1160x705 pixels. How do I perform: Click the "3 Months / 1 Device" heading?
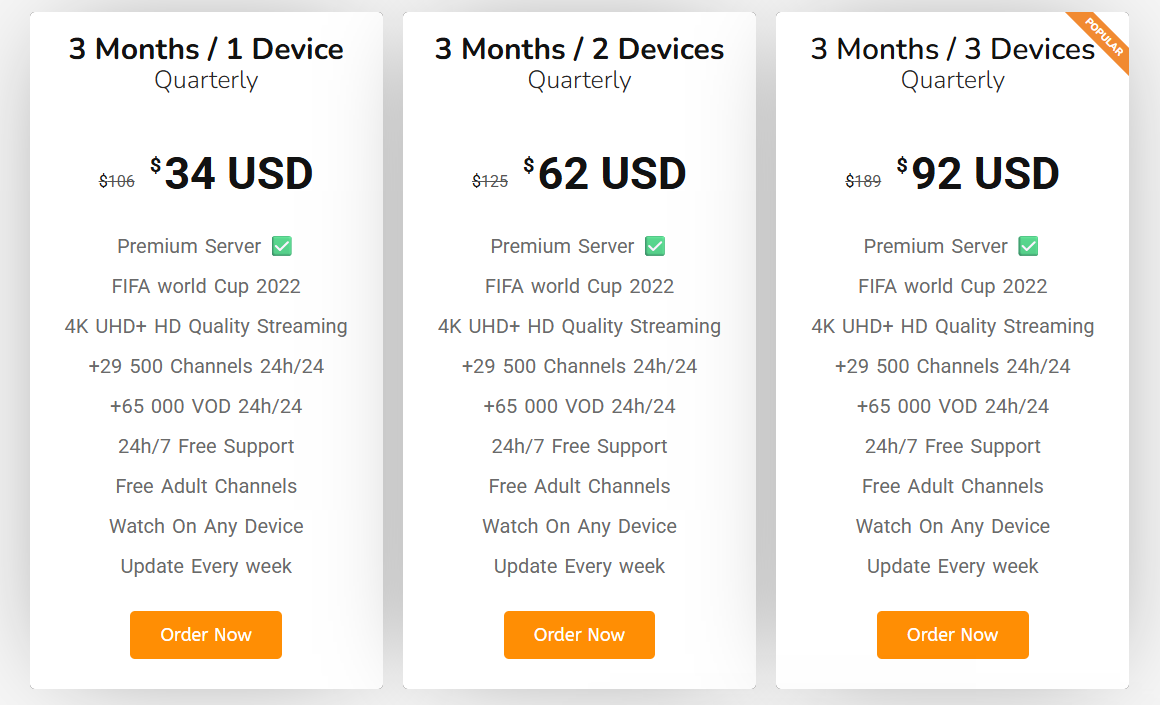click(206, 49)
